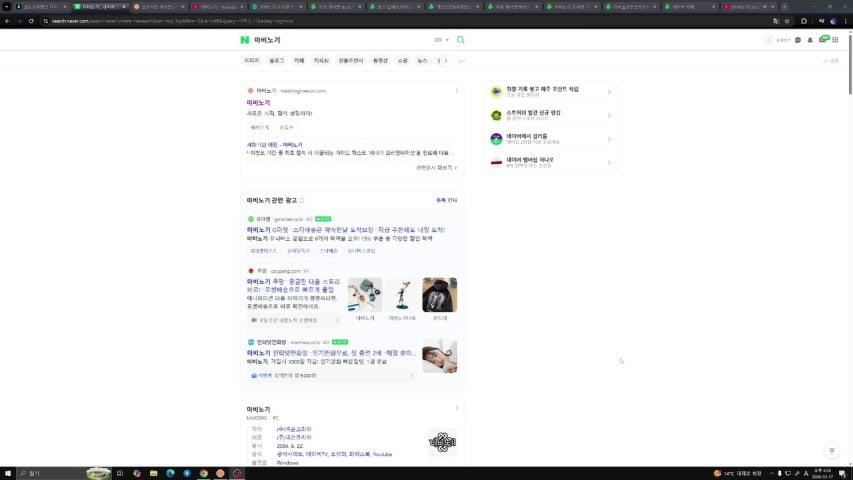Viewport: 853px width, 480px height.
Task: Click the scroll-to-top round arrow button
Action: 831,451
